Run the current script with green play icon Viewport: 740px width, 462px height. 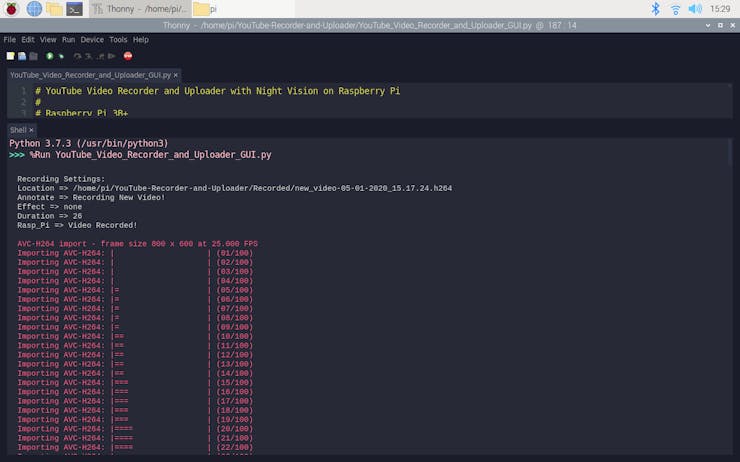point(50,56)
